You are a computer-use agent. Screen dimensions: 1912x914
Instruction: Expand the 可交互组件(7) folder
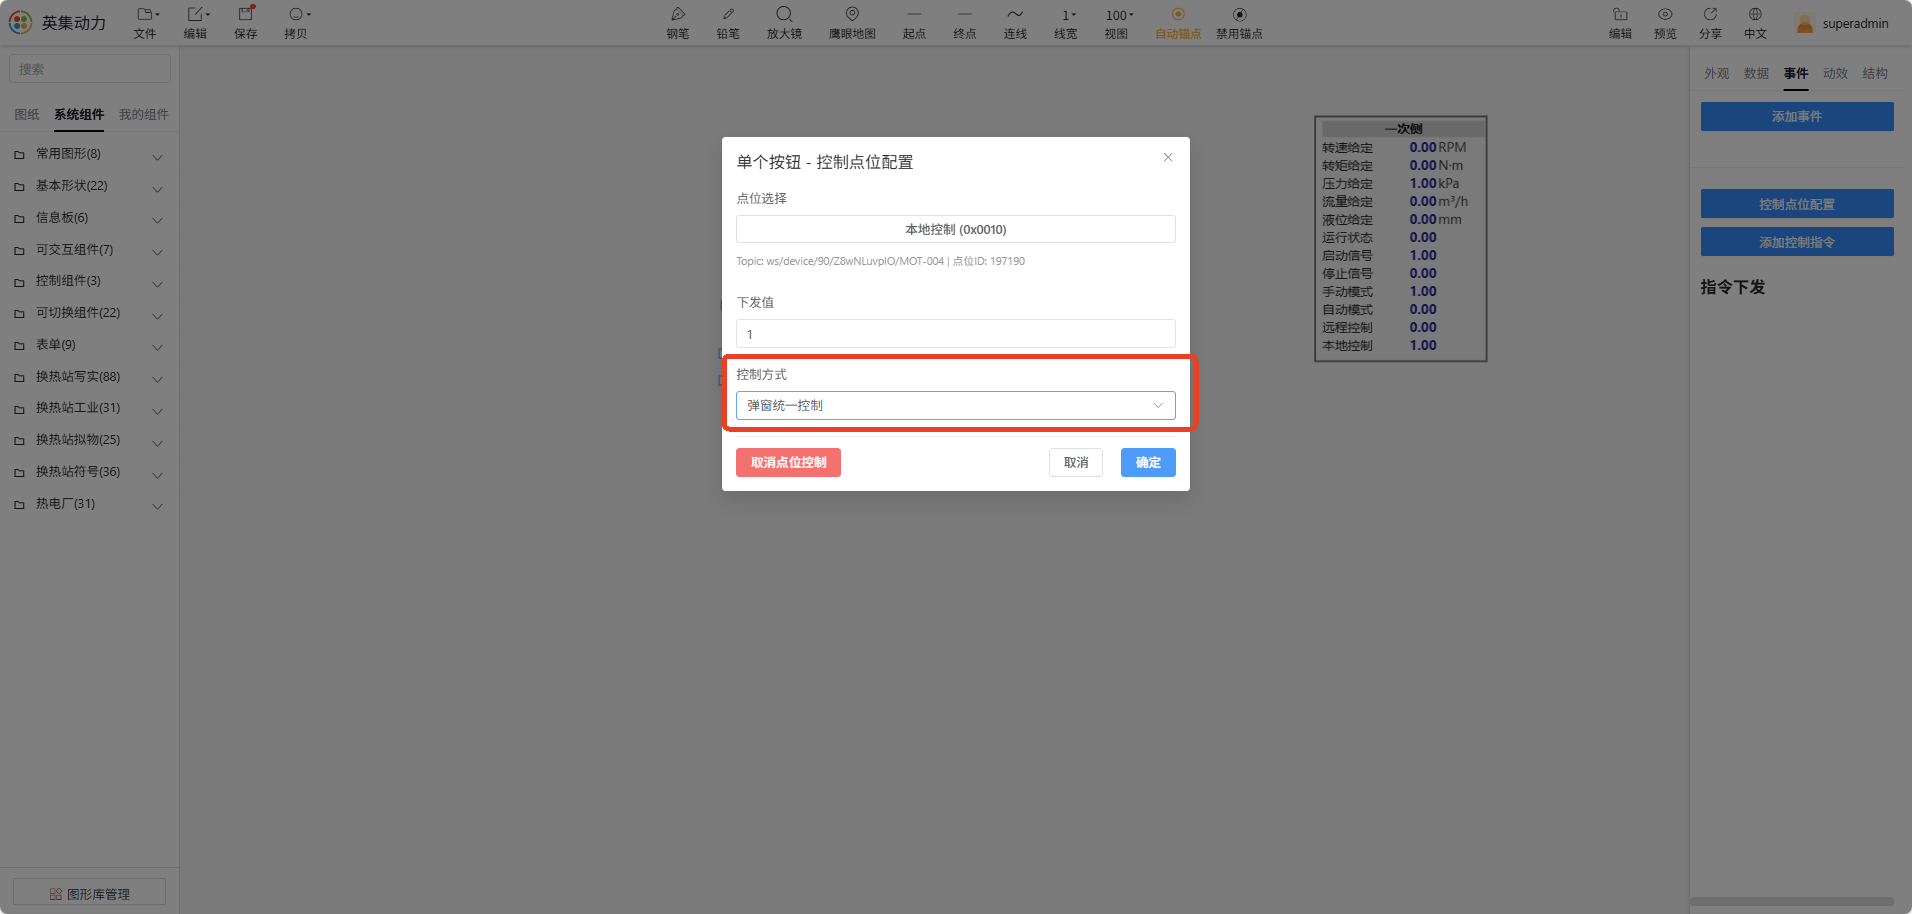click(x=89, y=250)
